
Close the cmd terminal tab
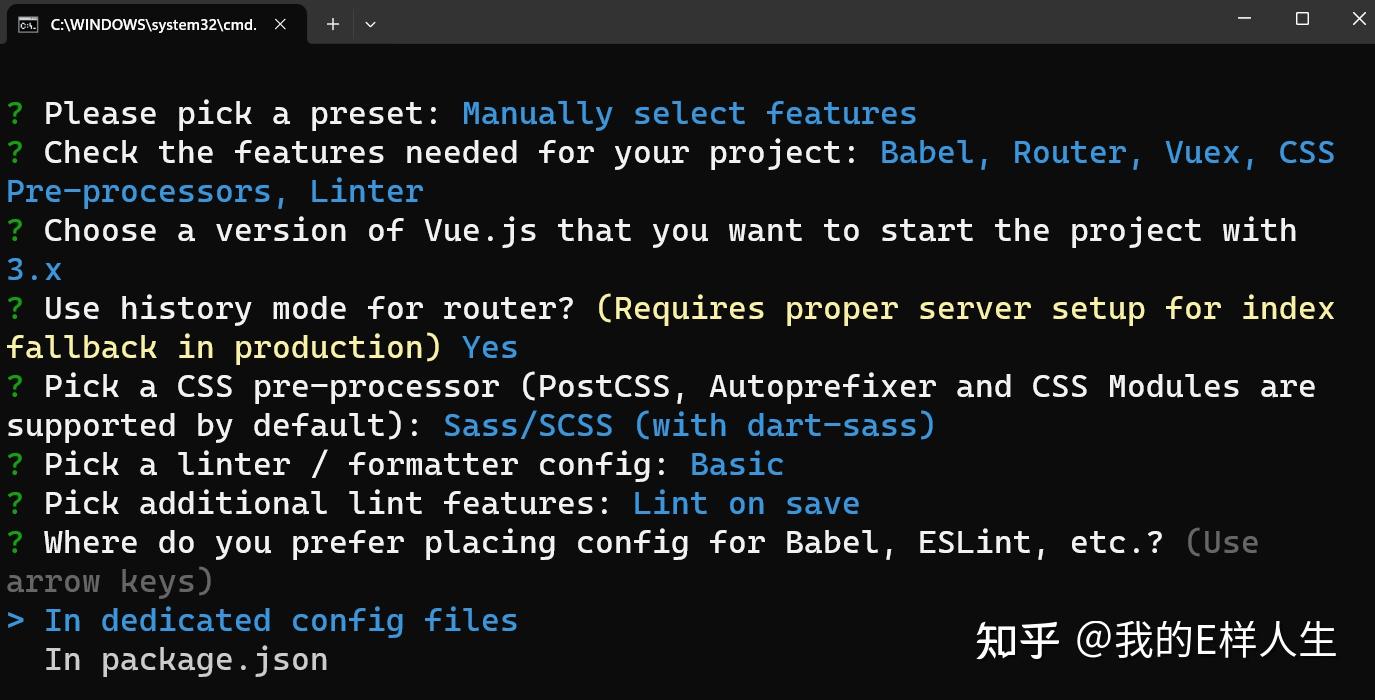(x=281, y=24)
